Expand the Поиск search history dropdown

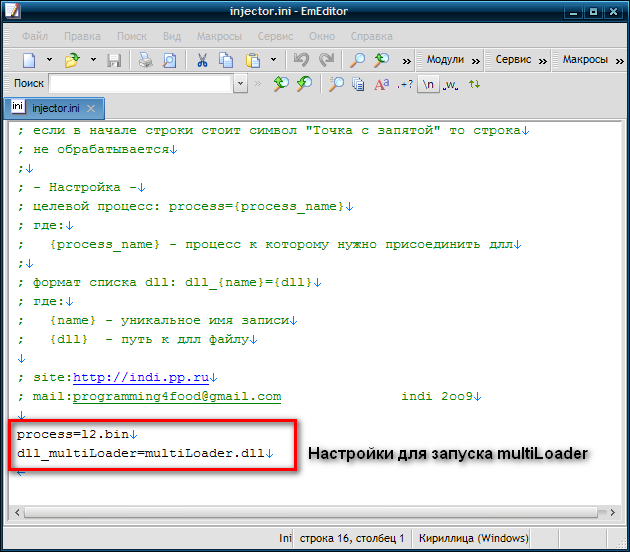click(240, 85)
